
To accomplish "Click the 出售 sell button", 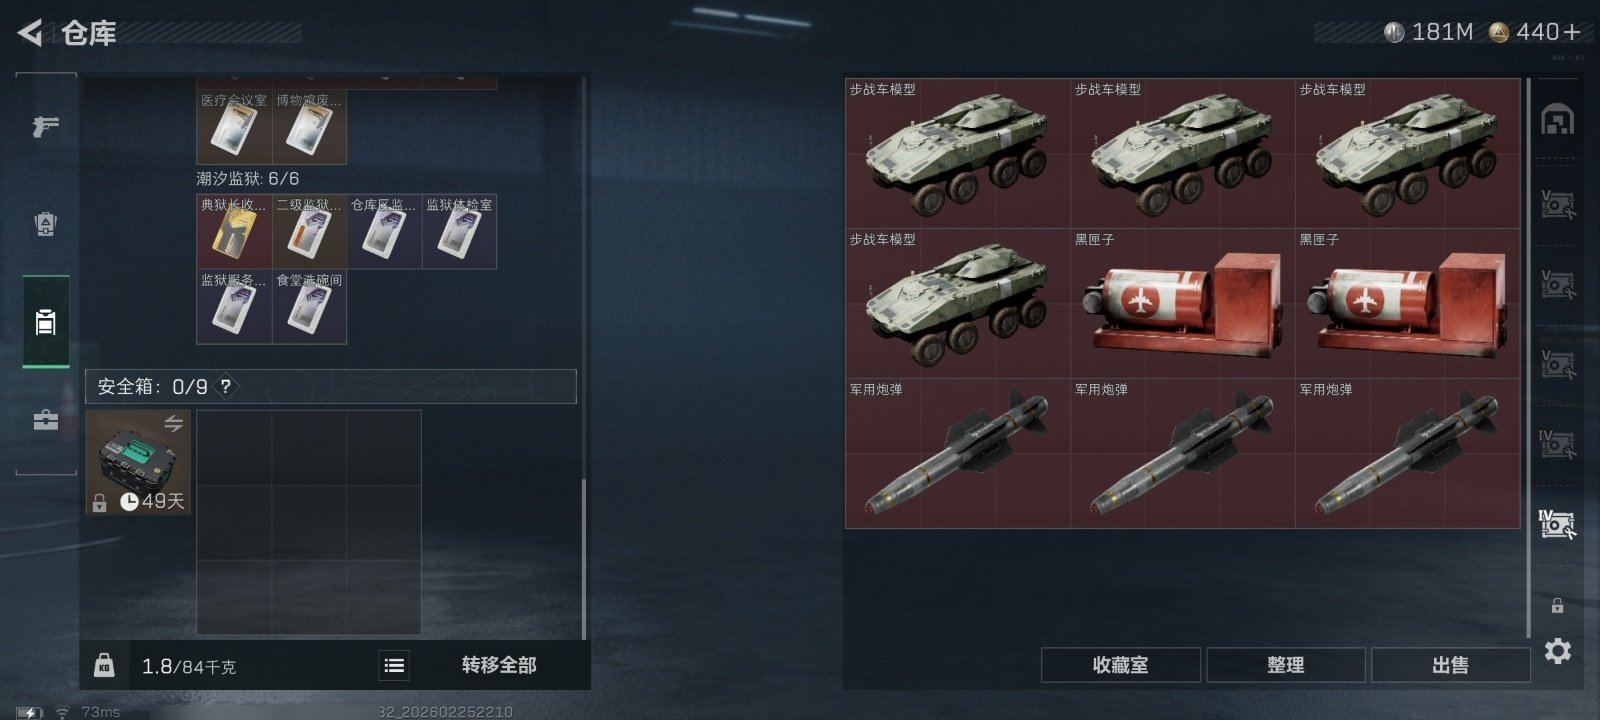I will 1450,665.
